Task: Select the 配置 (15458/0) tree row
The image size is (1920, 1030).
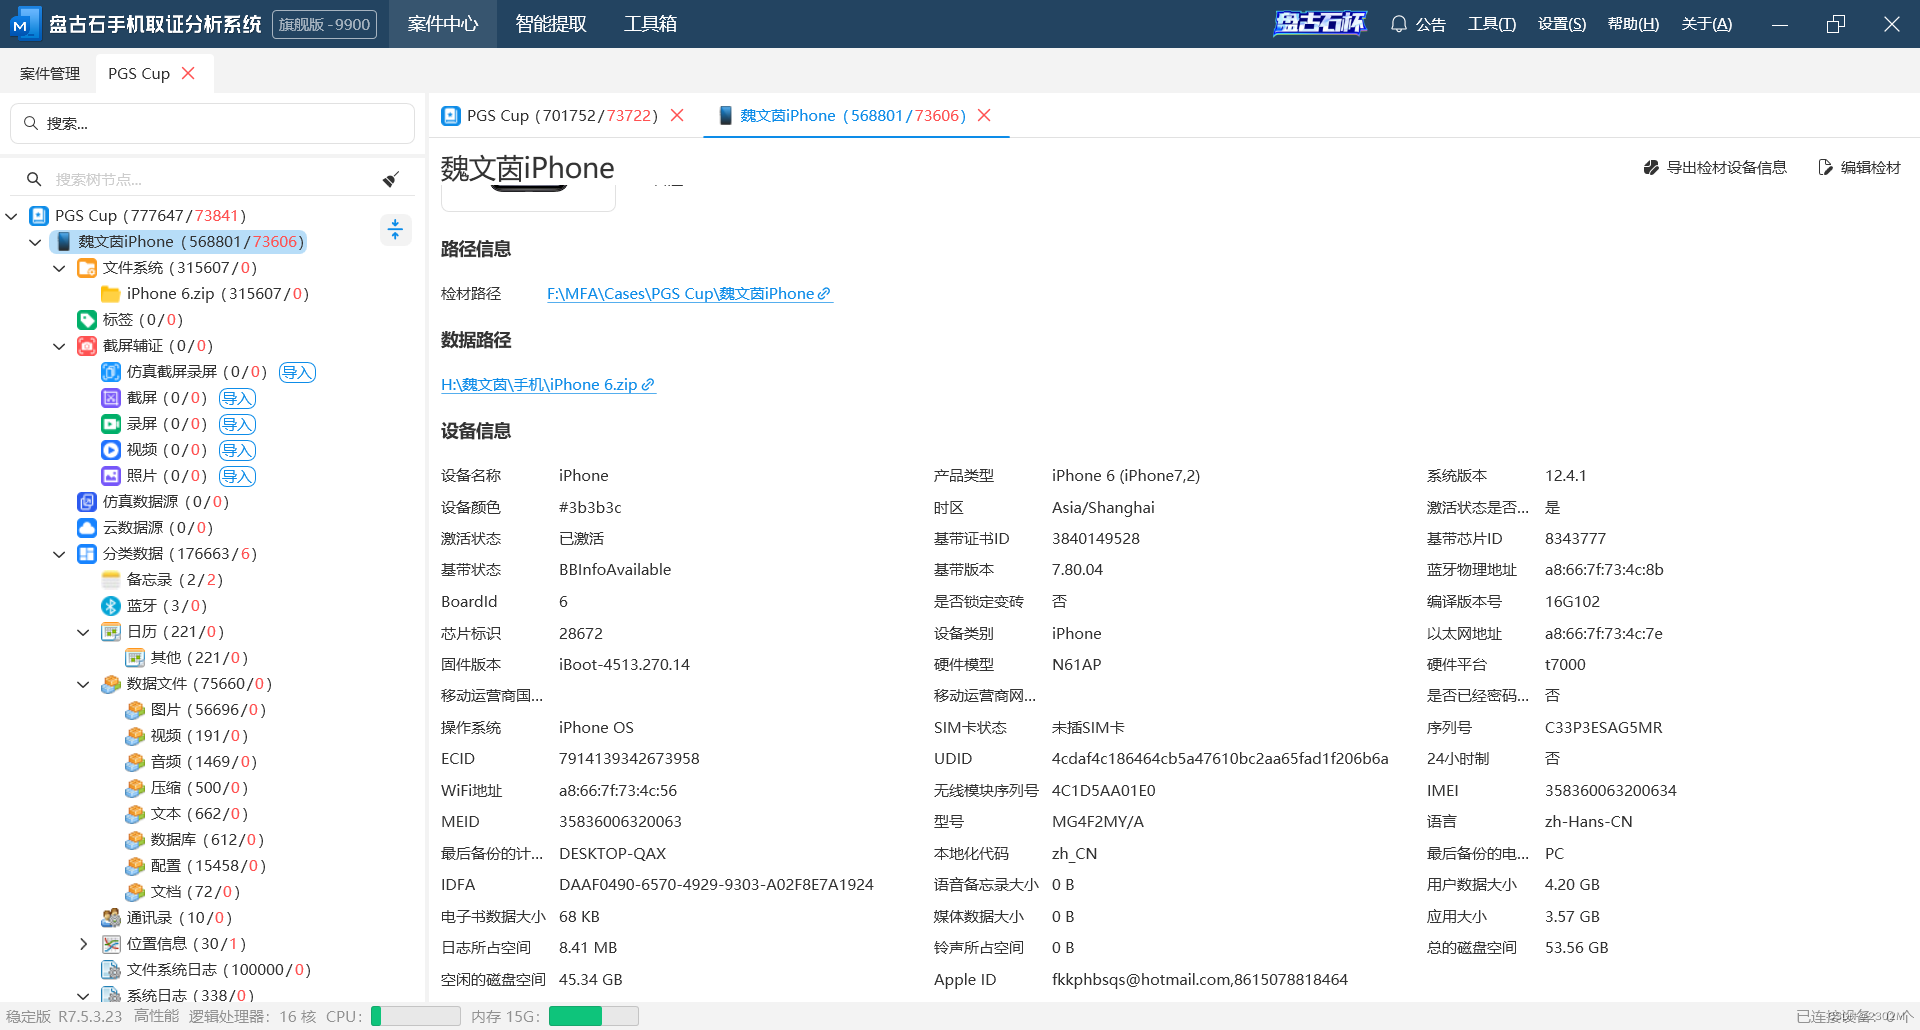Action: pyautogui.click(x=196, y=866)
